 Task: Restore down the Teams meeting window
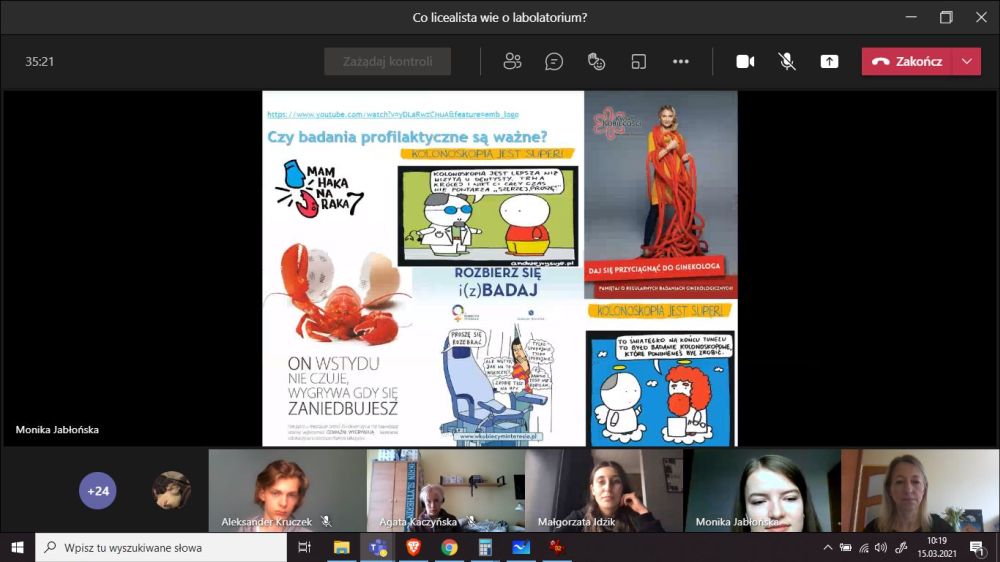(946, 17)
